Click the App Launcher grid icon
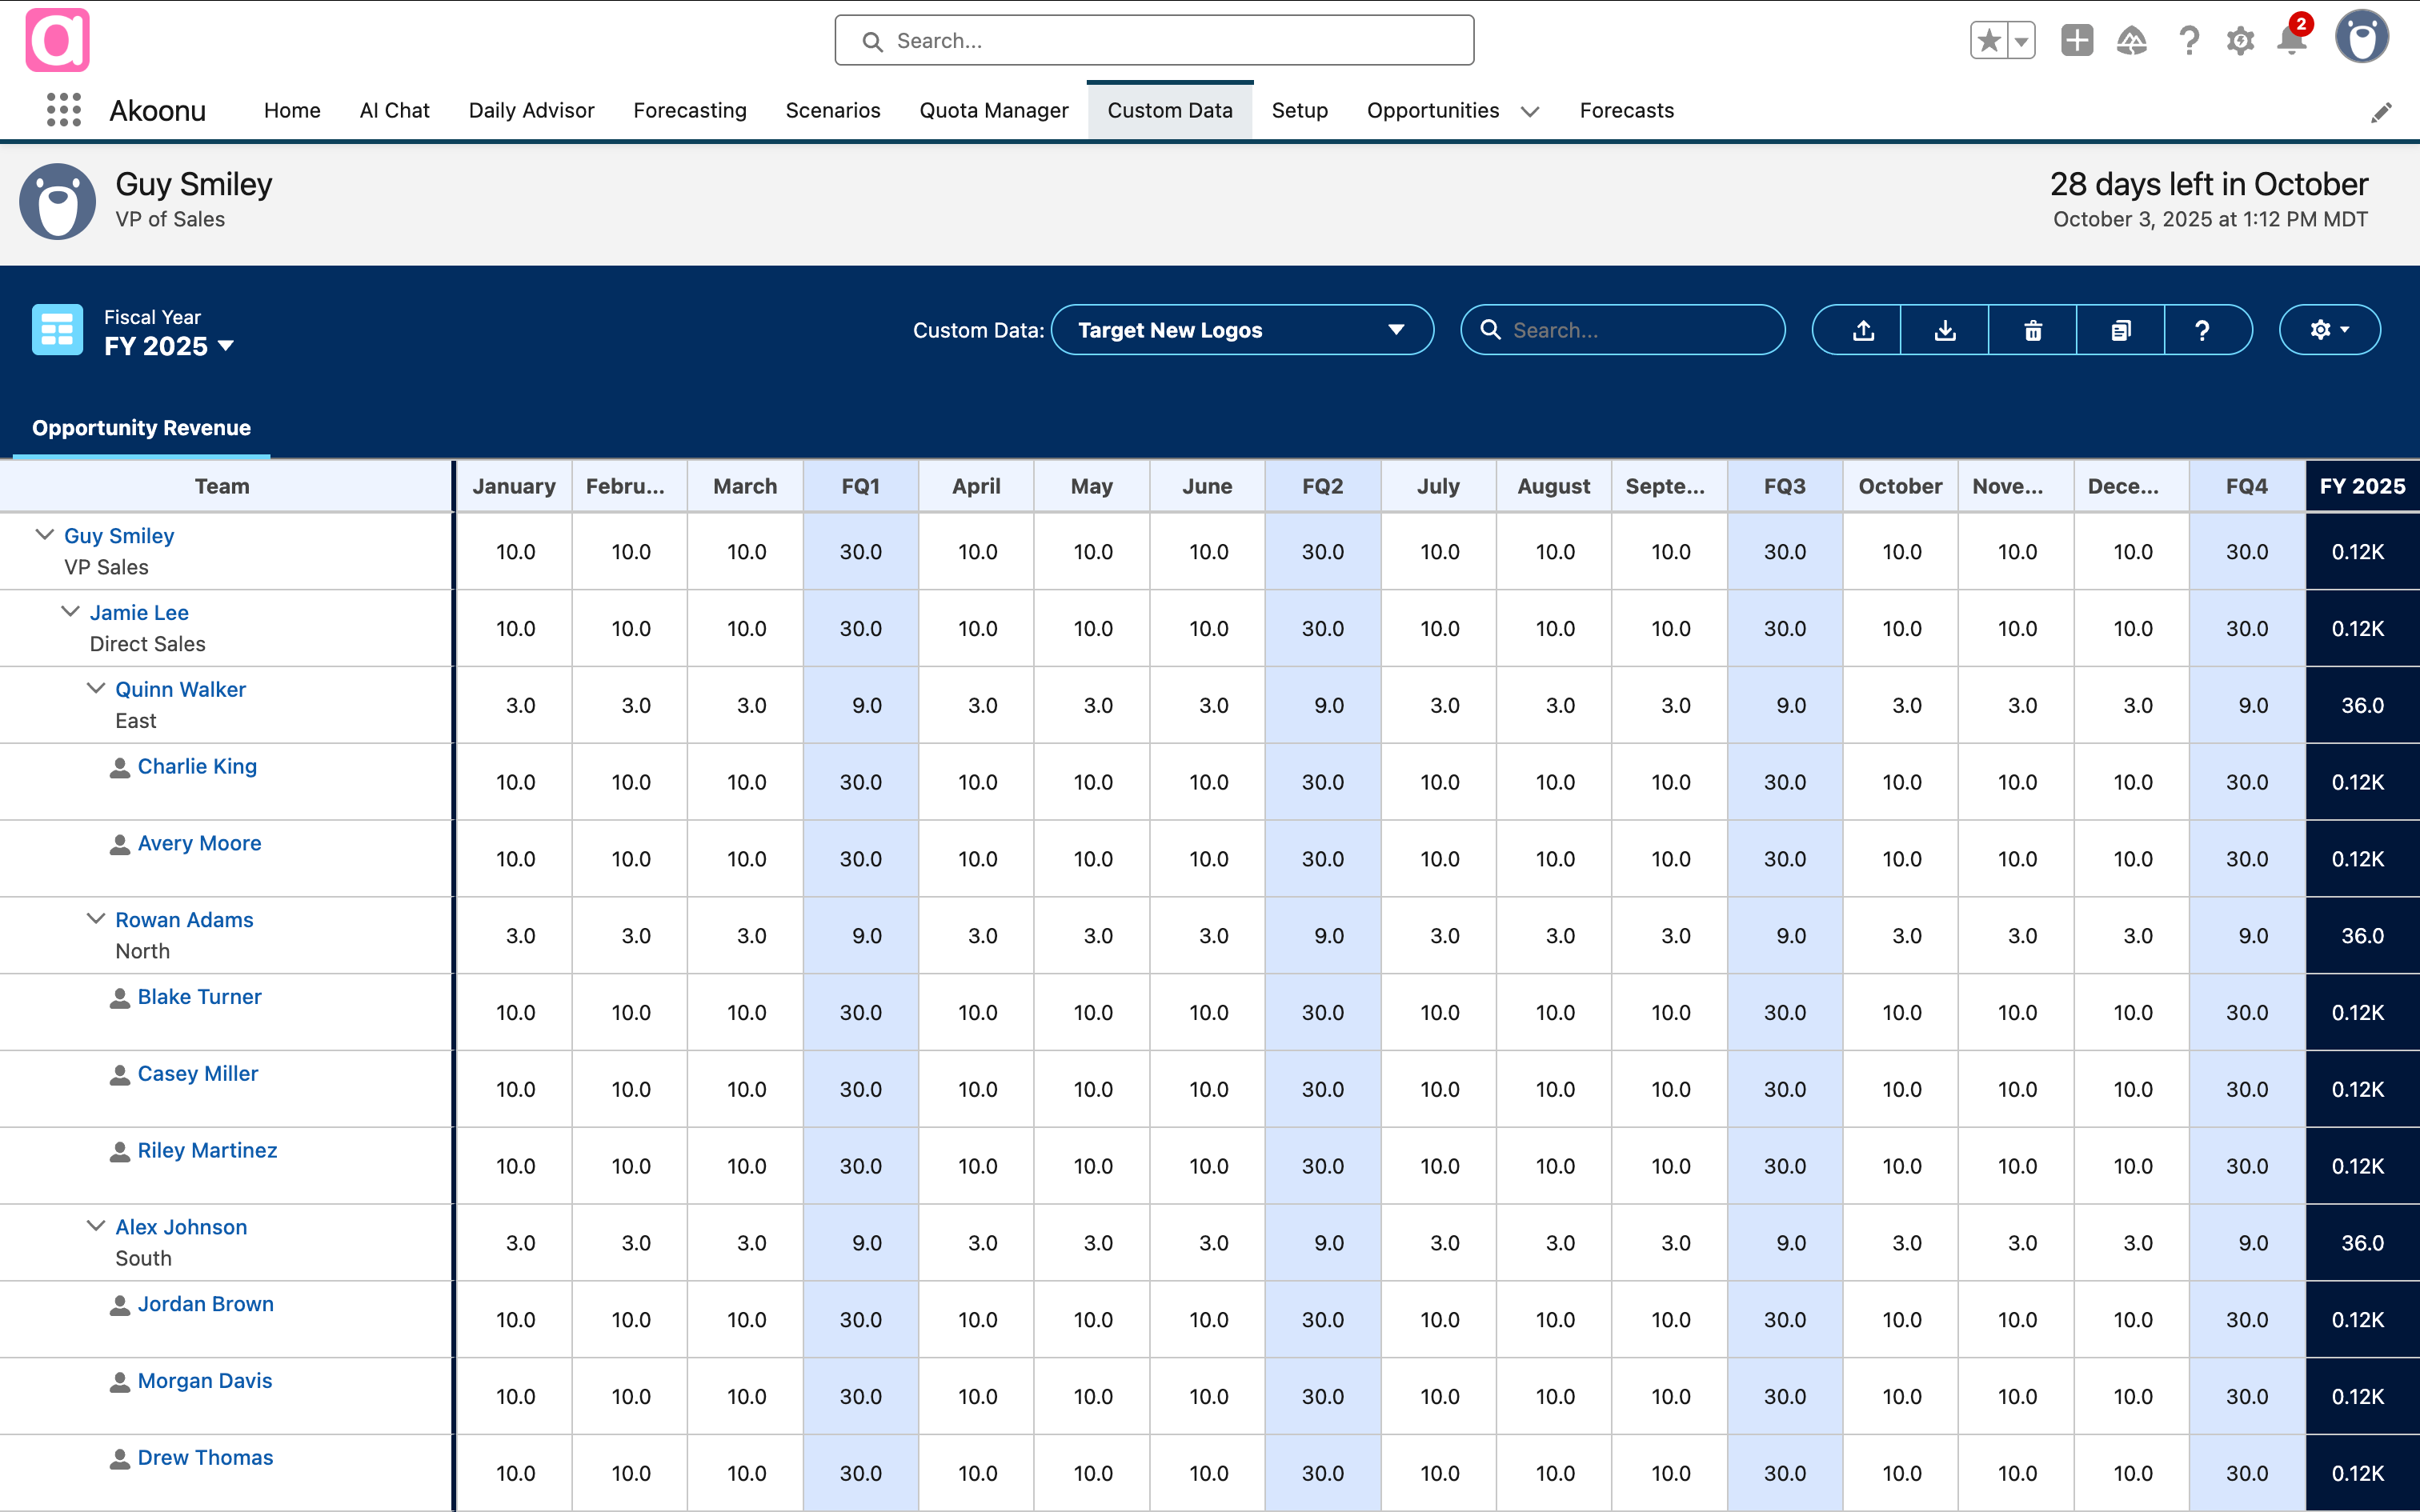The width and height of the screenshot is (2420, 1512). pyautogui.click(x=64, y=110)
